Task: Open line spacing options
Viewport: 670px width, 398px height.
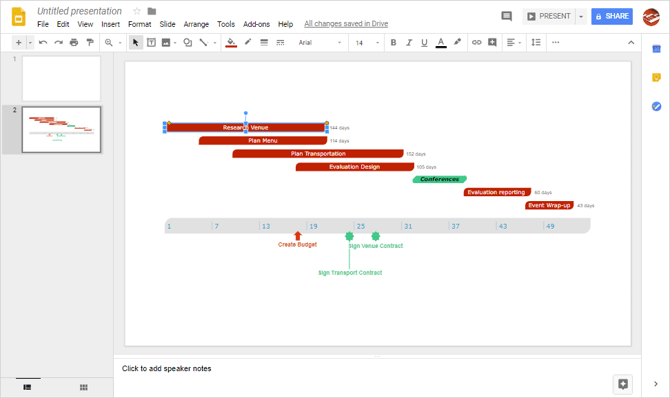Action: tap(536, 42)
